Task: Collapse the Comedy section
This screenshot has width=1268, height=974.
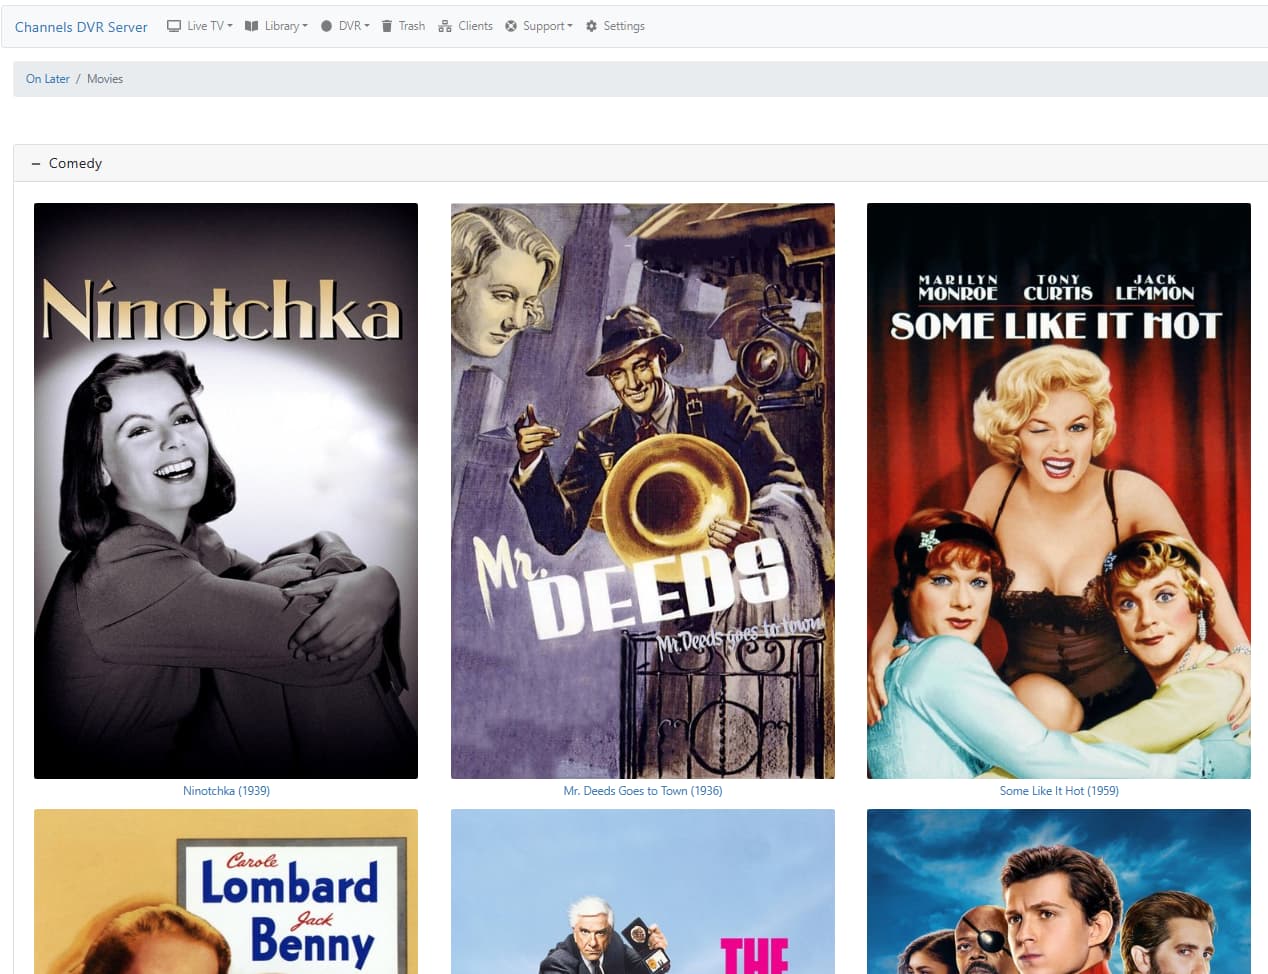Action: 36,163
